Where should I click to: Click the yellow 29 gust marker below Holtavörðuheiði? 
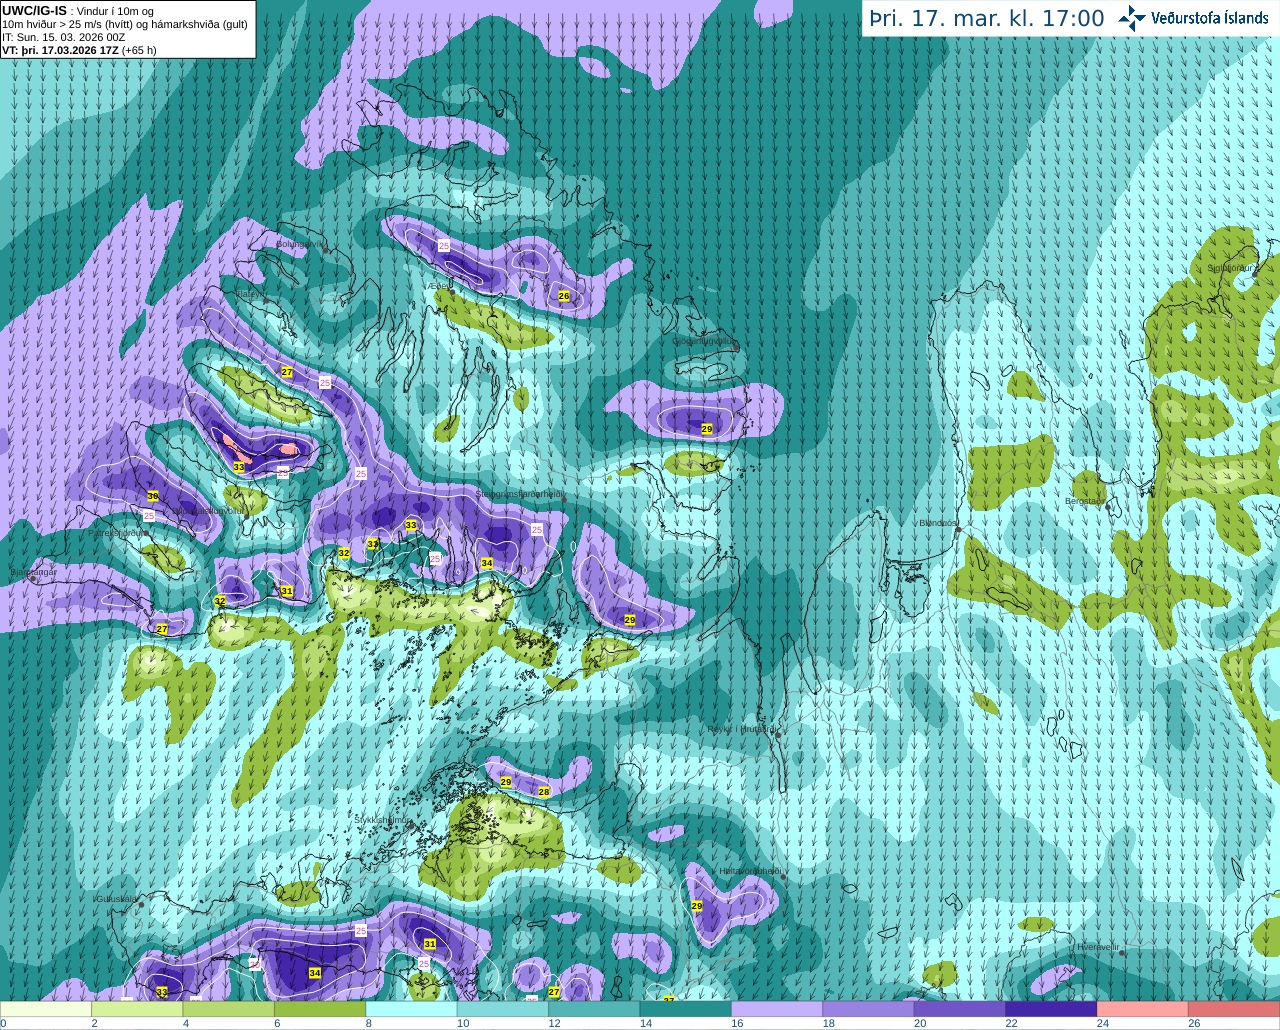[697, 906]
